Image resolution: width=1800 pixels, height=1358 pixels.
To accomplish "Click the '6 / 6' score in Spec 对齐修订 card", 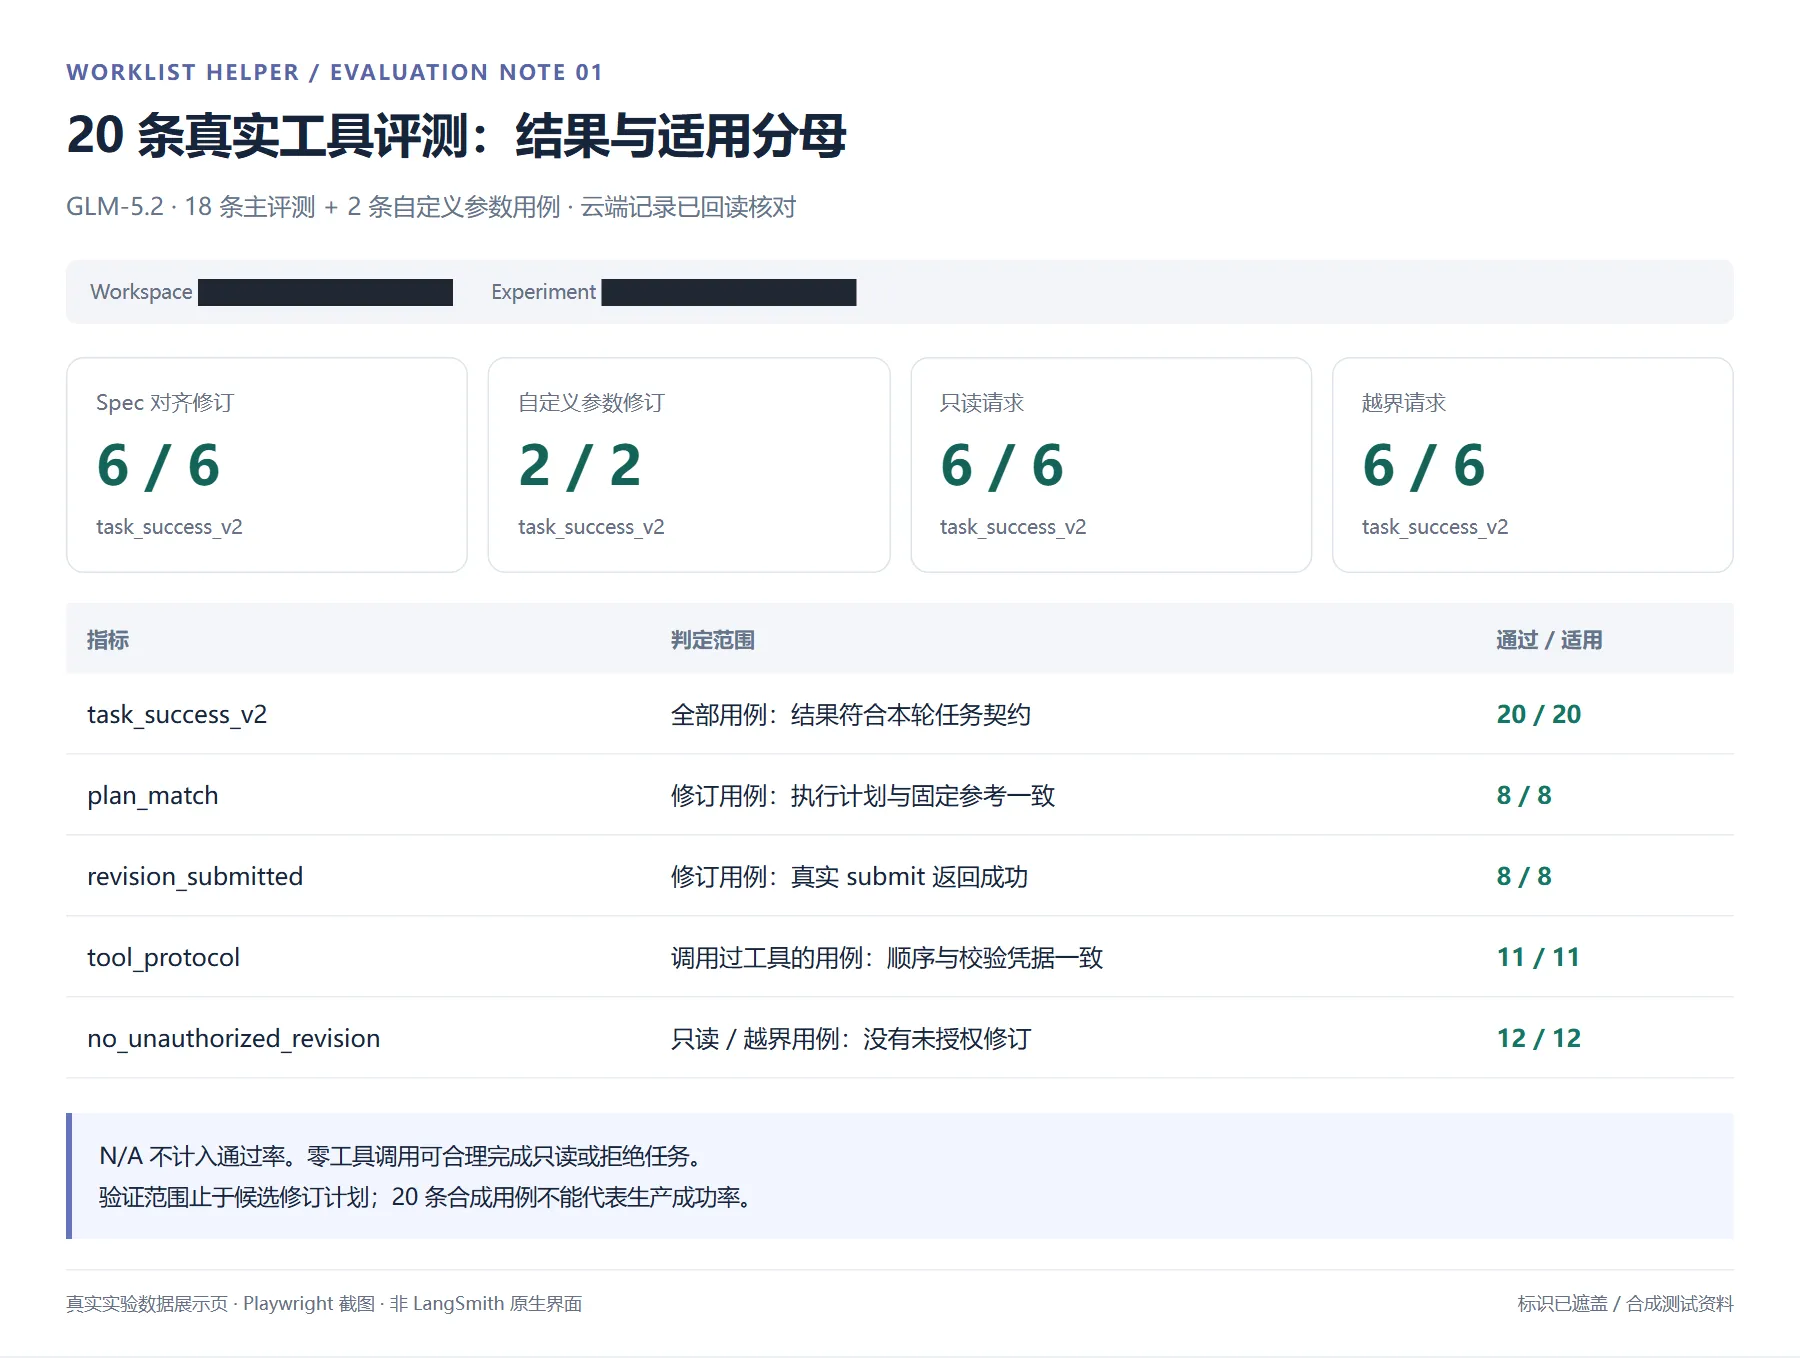I will 158,465.
